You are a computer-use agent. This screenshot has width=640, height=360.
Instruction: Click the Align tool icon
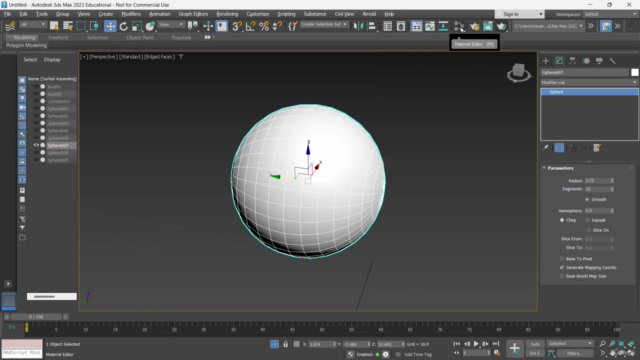pos(371,26)
